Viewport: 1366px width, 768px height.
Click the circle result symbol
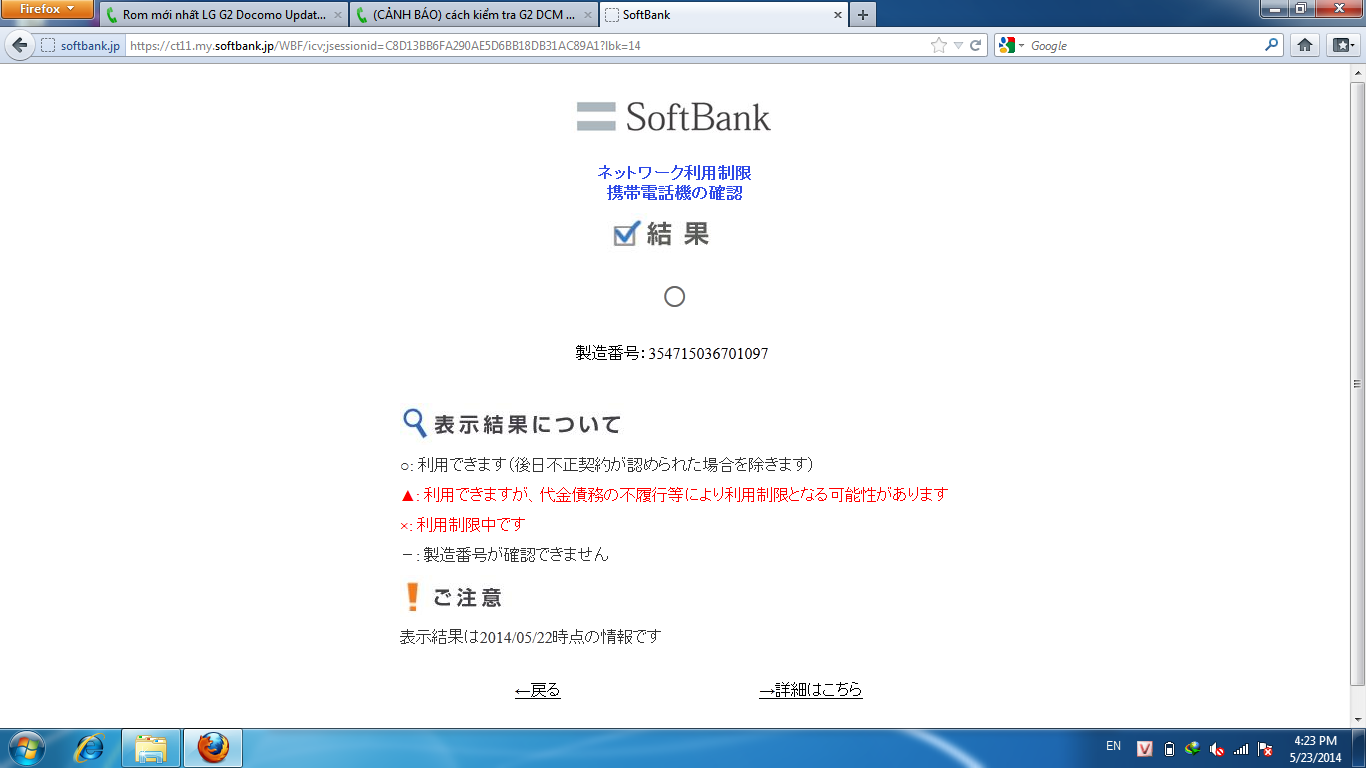(x=674, y=296)
